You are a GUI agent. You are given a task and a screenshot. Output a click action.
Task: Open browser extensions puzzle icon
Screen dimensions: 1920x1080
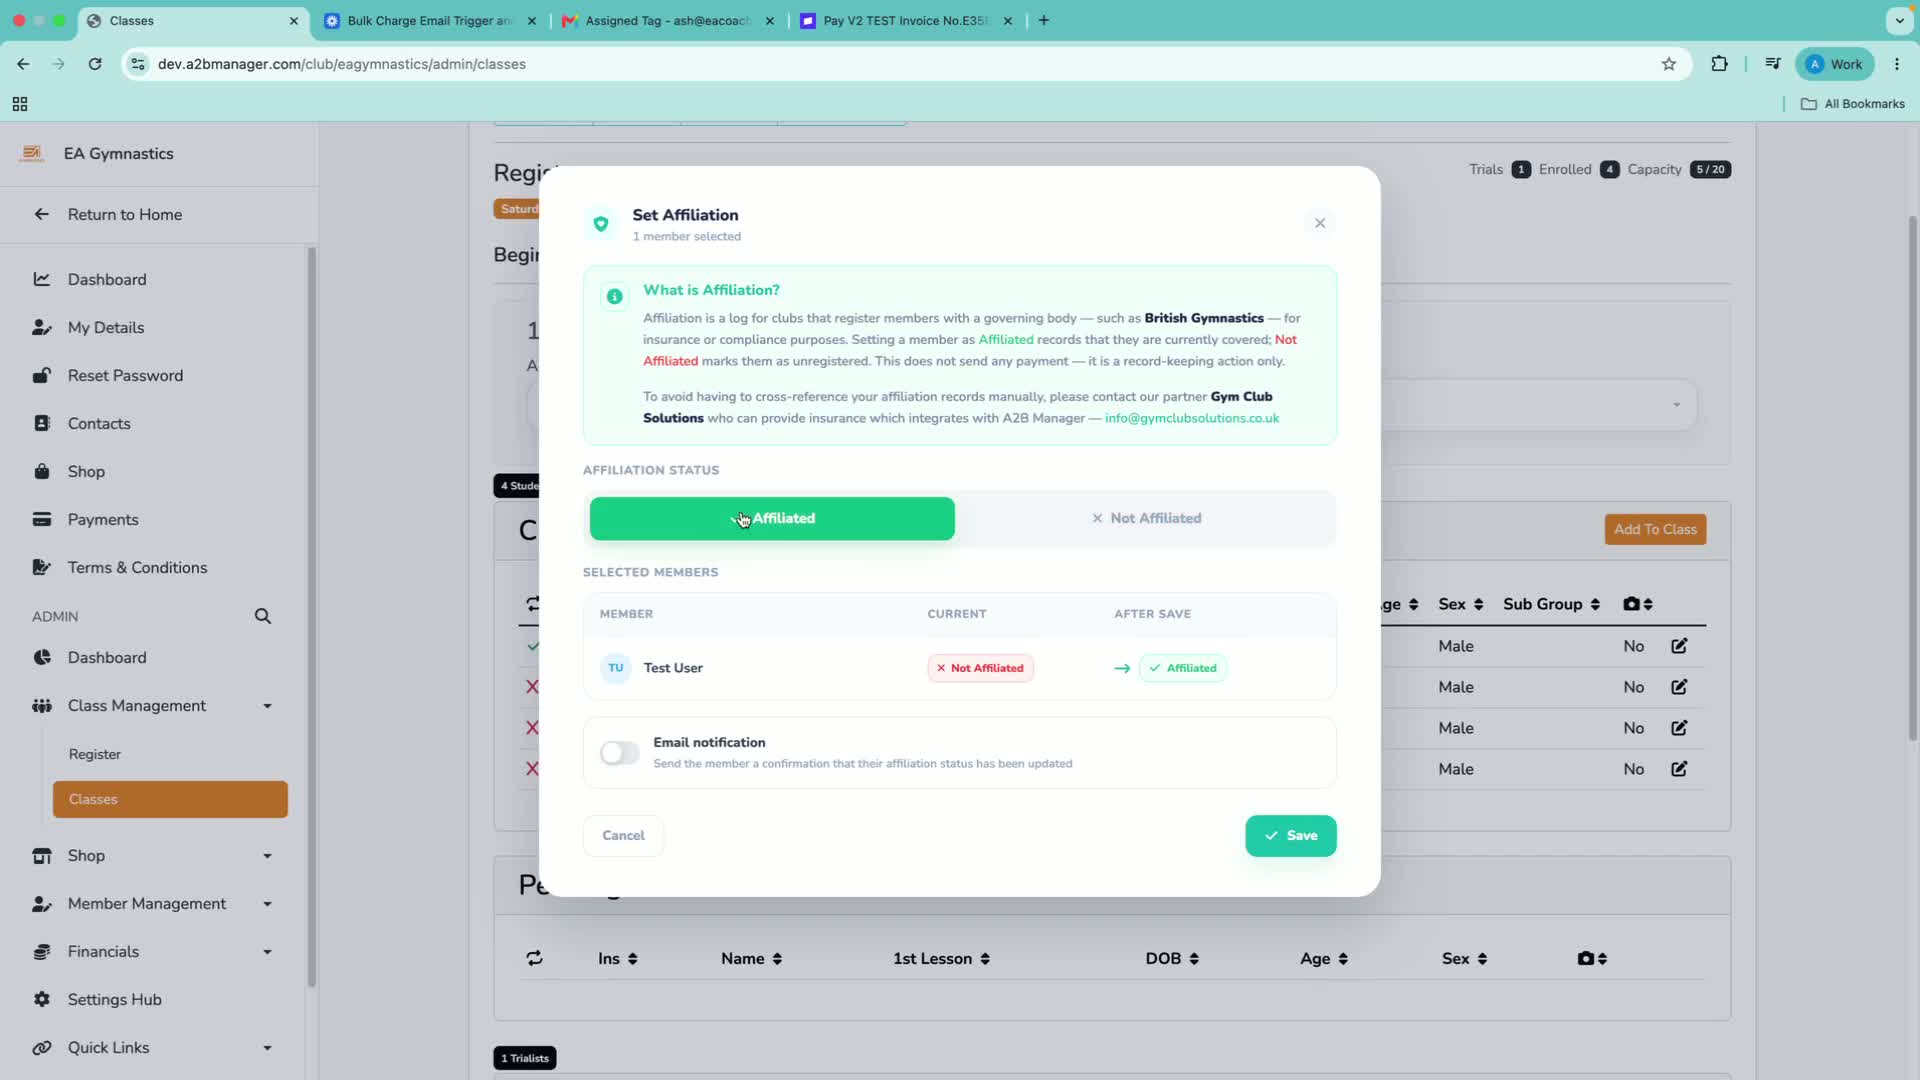(x=1719, y=64)
